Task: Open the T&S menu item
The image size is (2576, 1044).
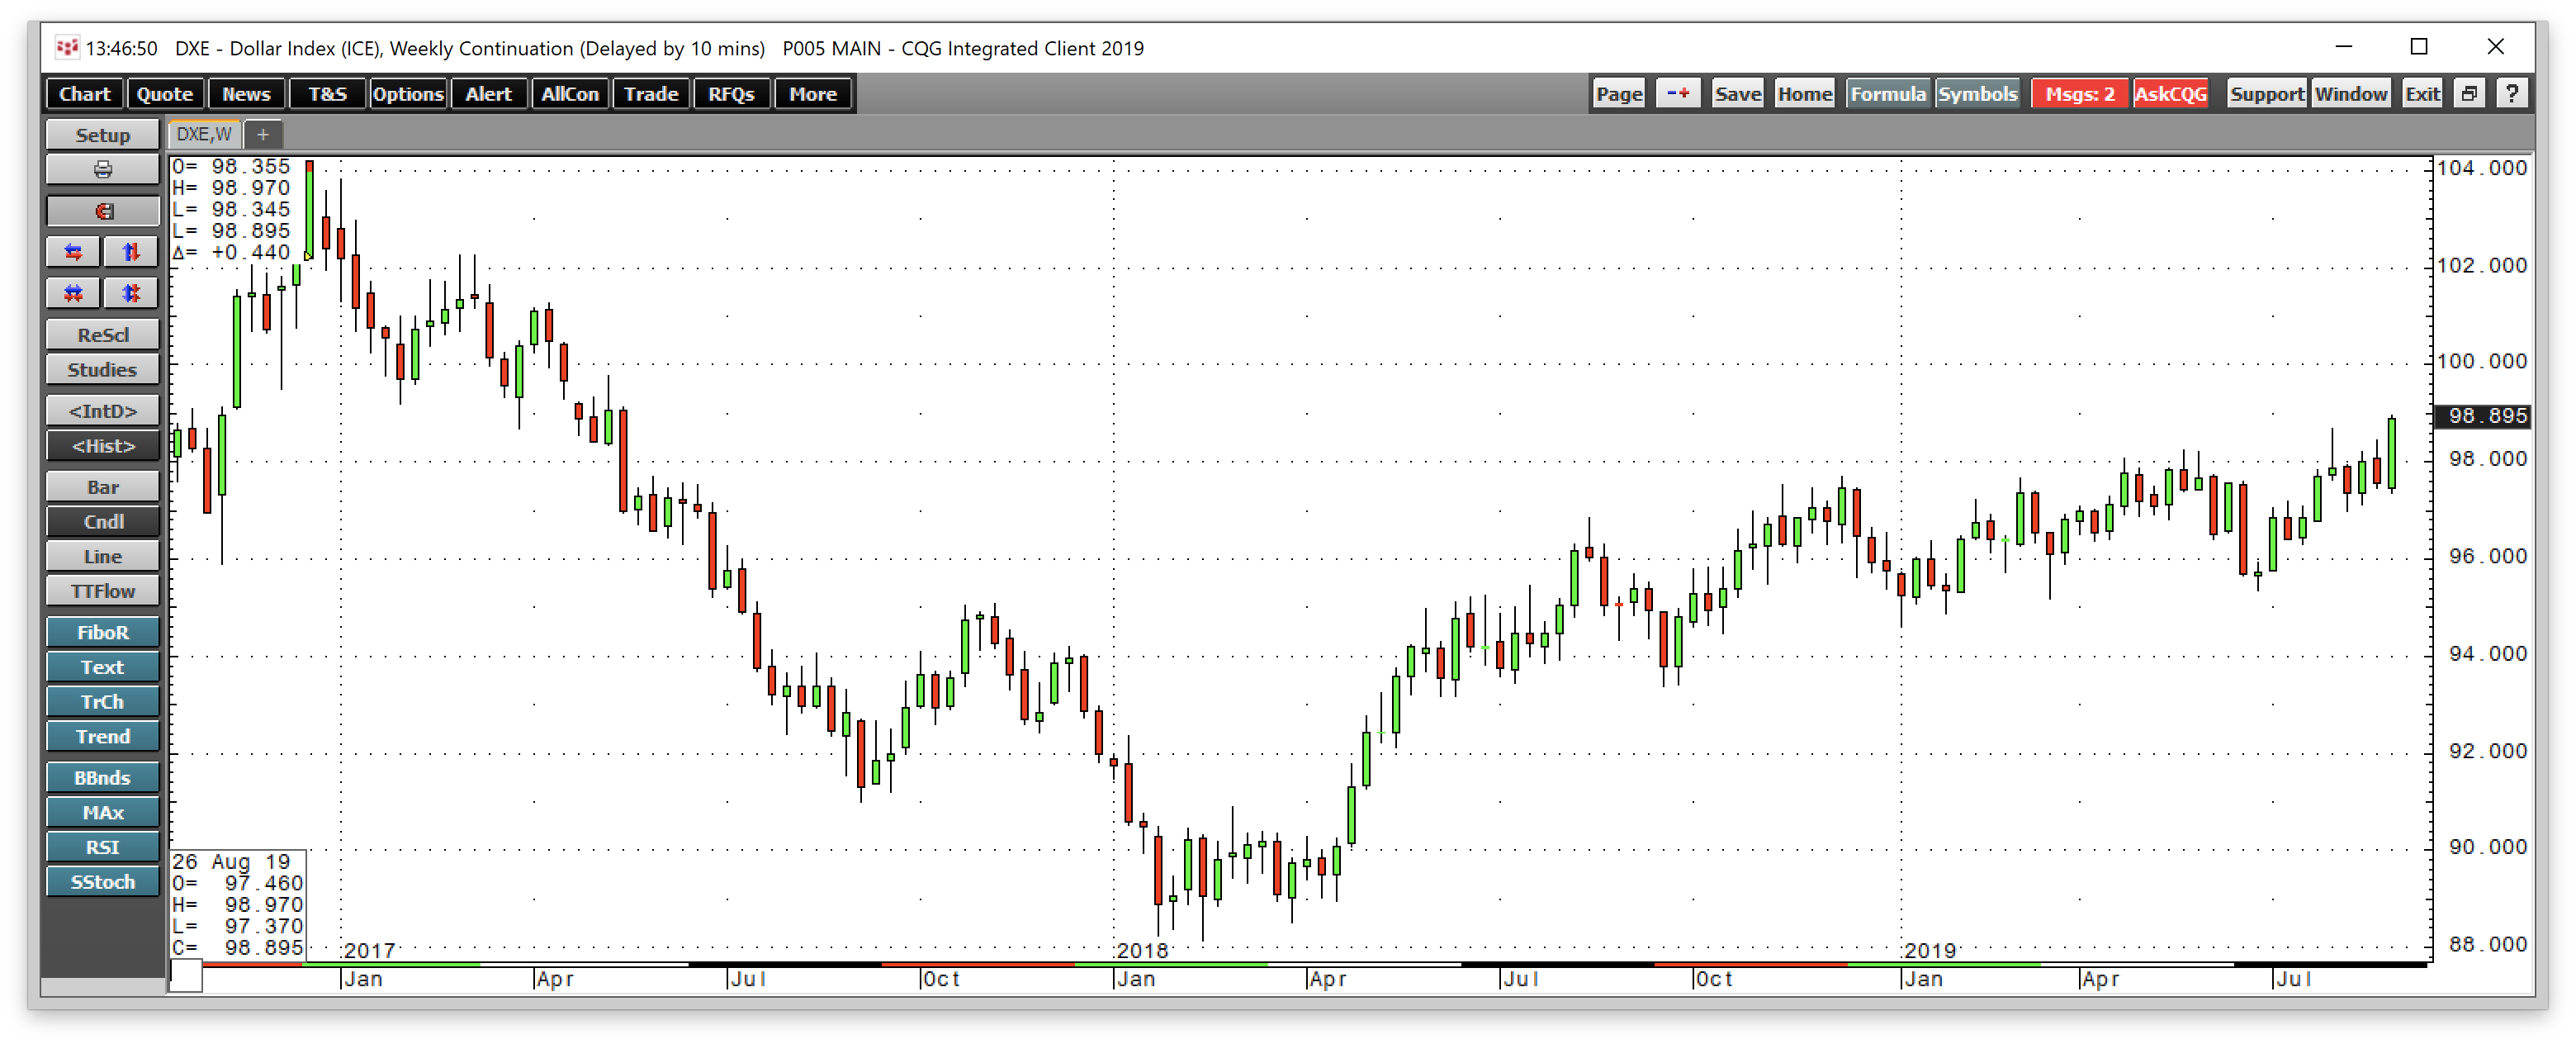Action: (x=327, y=93)
